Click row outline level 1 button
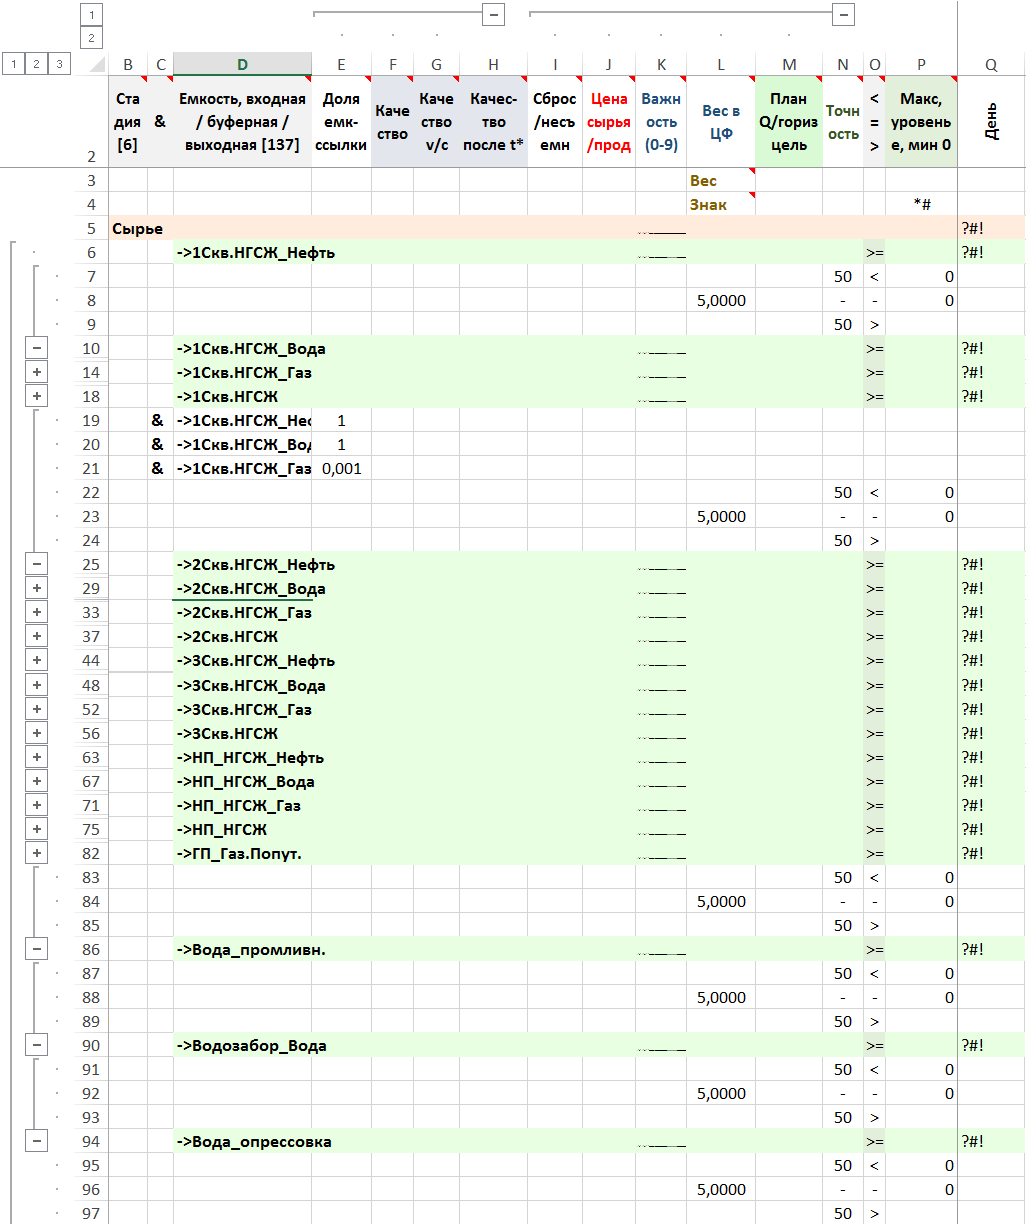1026x1225 pixels. coord(13,64)
